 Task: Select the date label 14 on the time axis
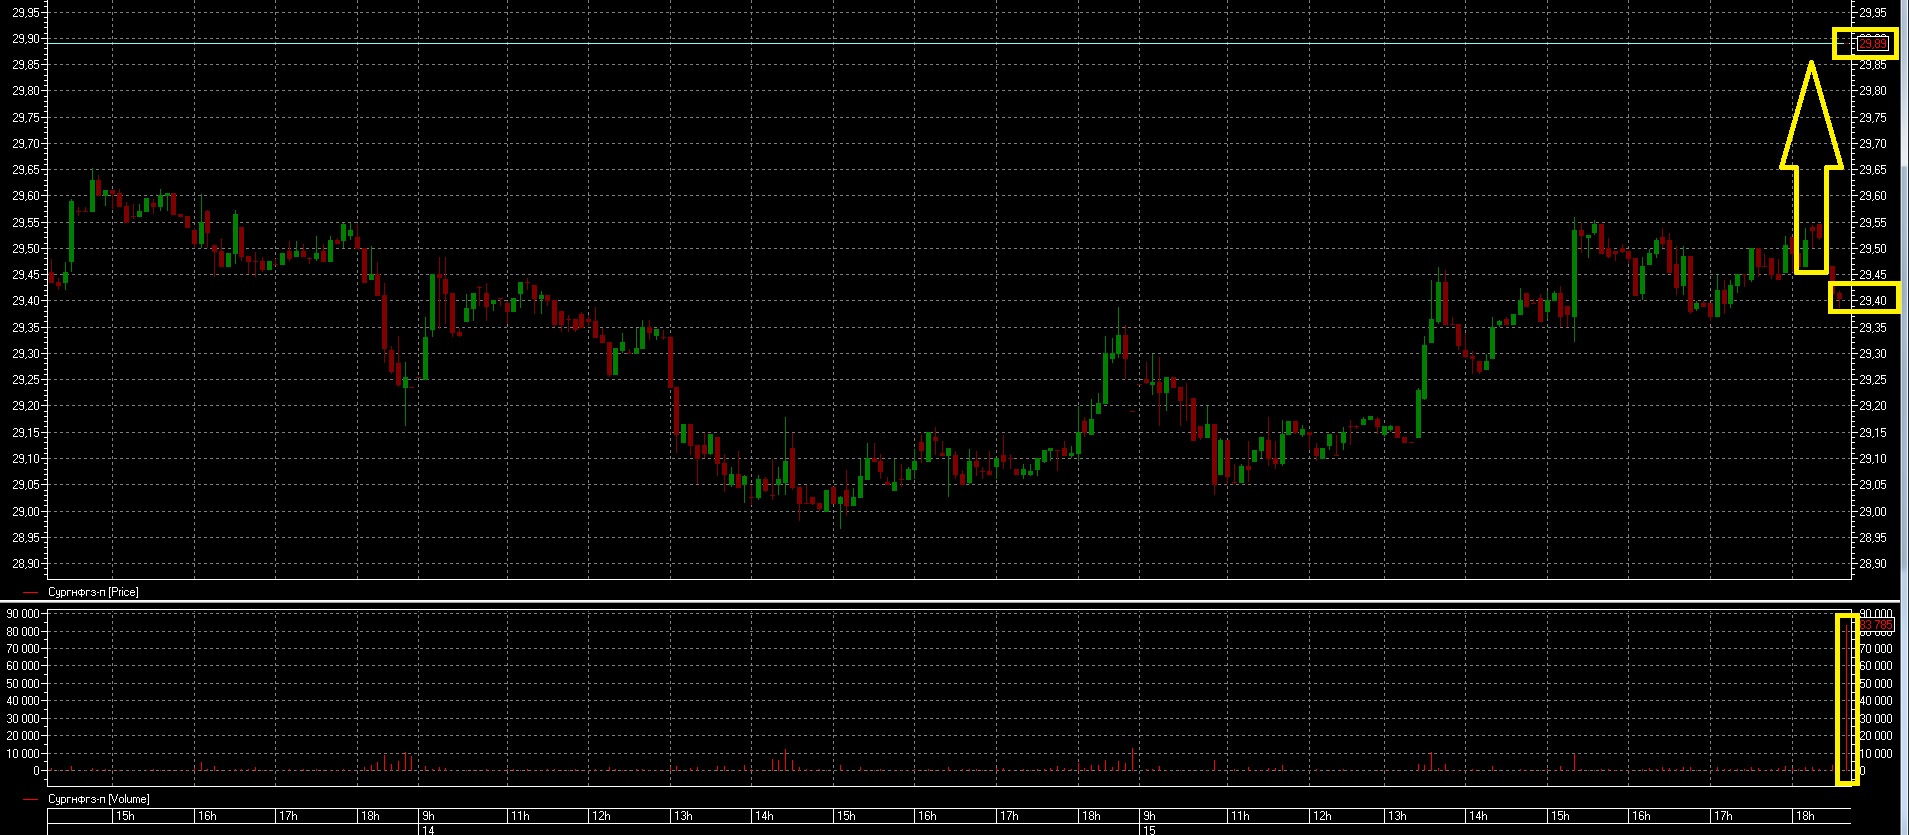(x=428, y=830)
